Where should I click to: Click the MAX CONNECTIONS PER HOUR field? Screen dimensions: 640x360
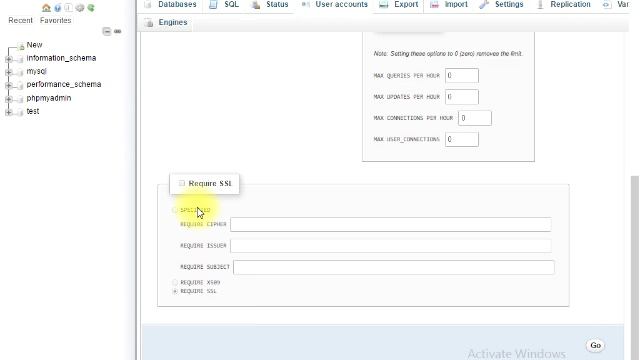(475, 118)
